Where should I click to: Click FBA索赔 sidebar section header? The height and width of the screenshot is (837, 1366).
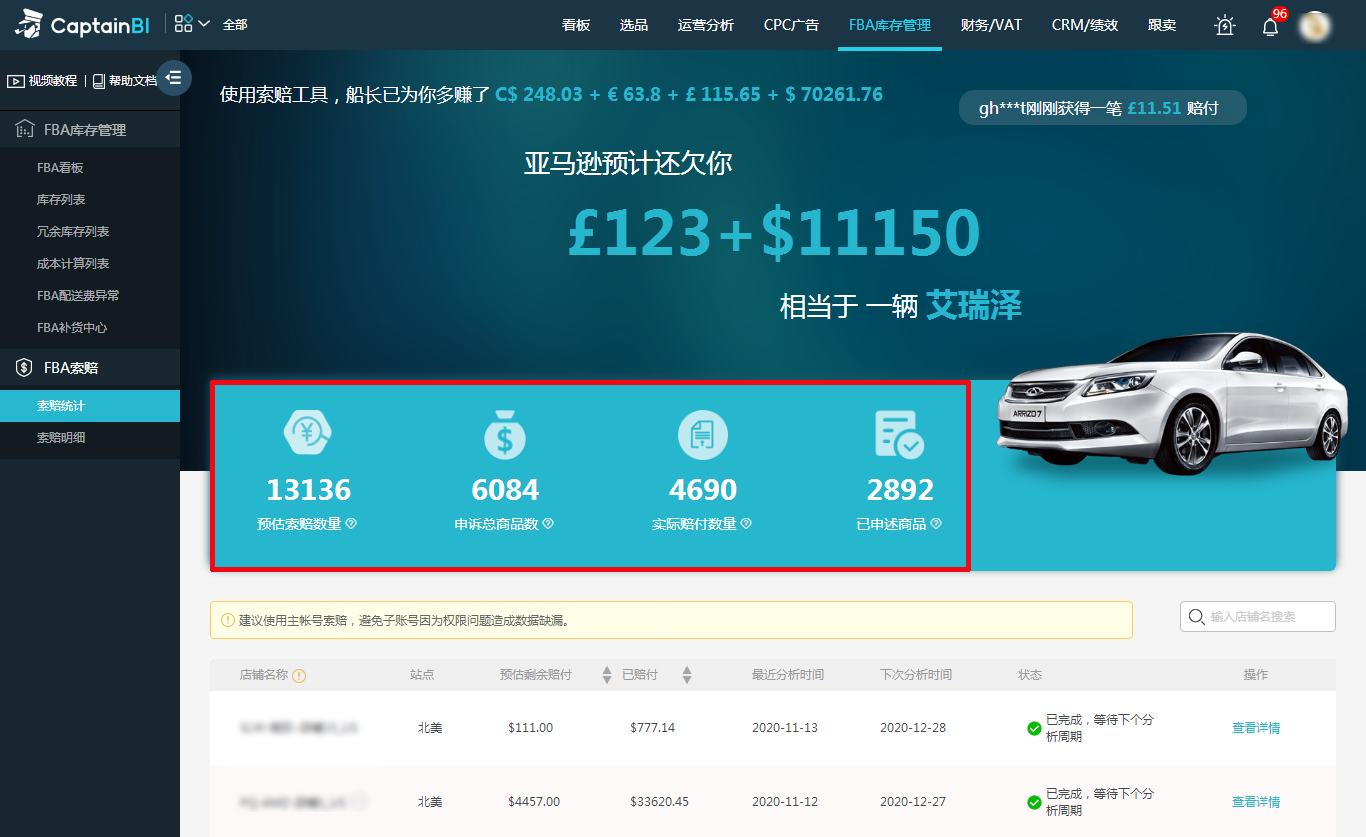click(90, 368)
